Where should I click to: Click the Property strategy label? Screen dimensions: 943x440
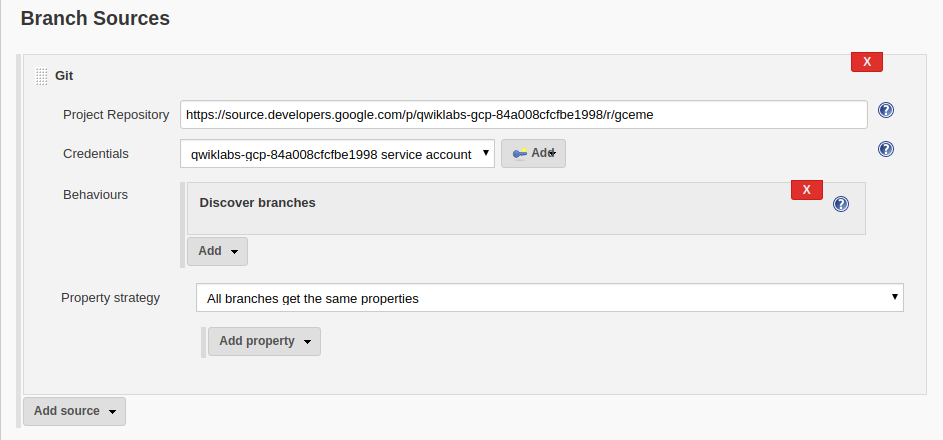click(x=111, y=298)
